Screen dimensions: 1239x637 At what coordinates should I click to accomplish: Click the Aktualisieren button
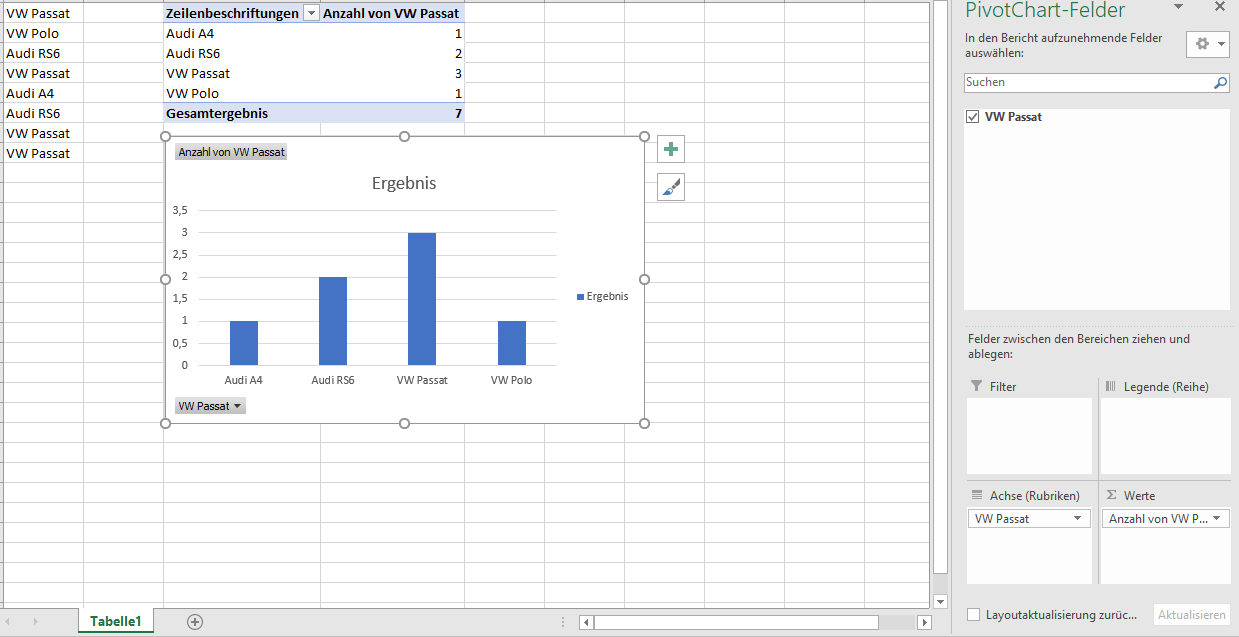point(1192,615)
